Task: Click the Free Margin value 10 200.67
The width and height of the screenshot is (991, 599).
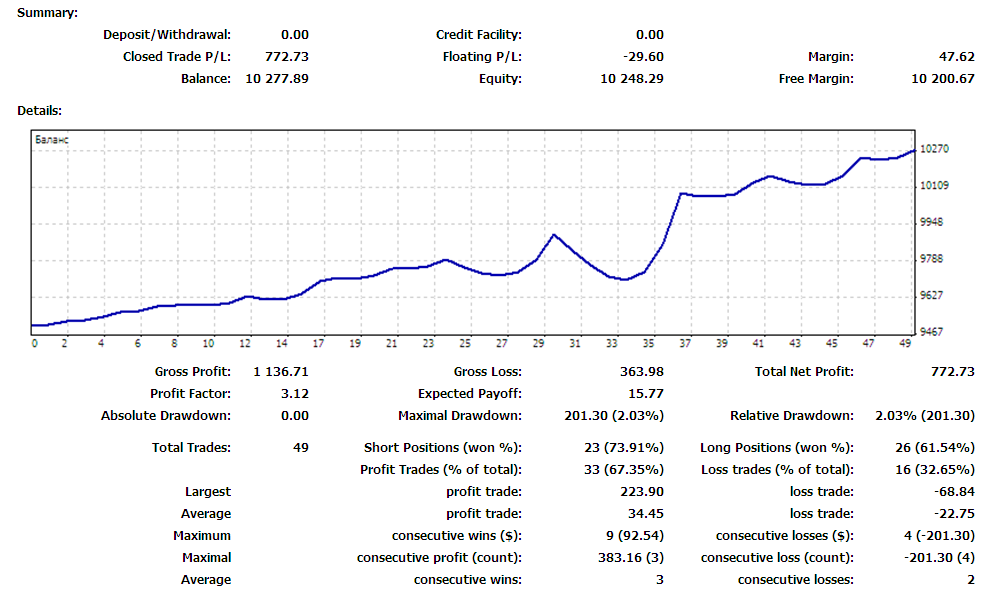Action: point(942,79)
